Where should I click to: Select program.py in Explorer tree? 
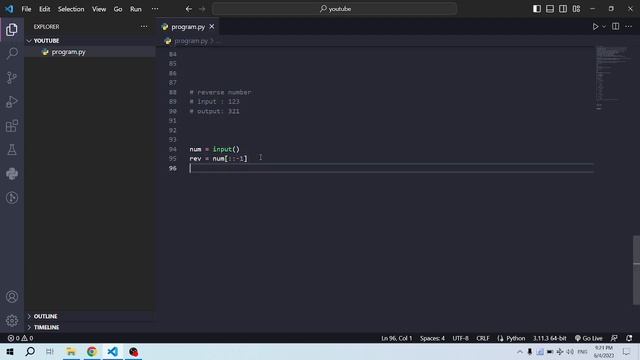(x=68, y=52)
